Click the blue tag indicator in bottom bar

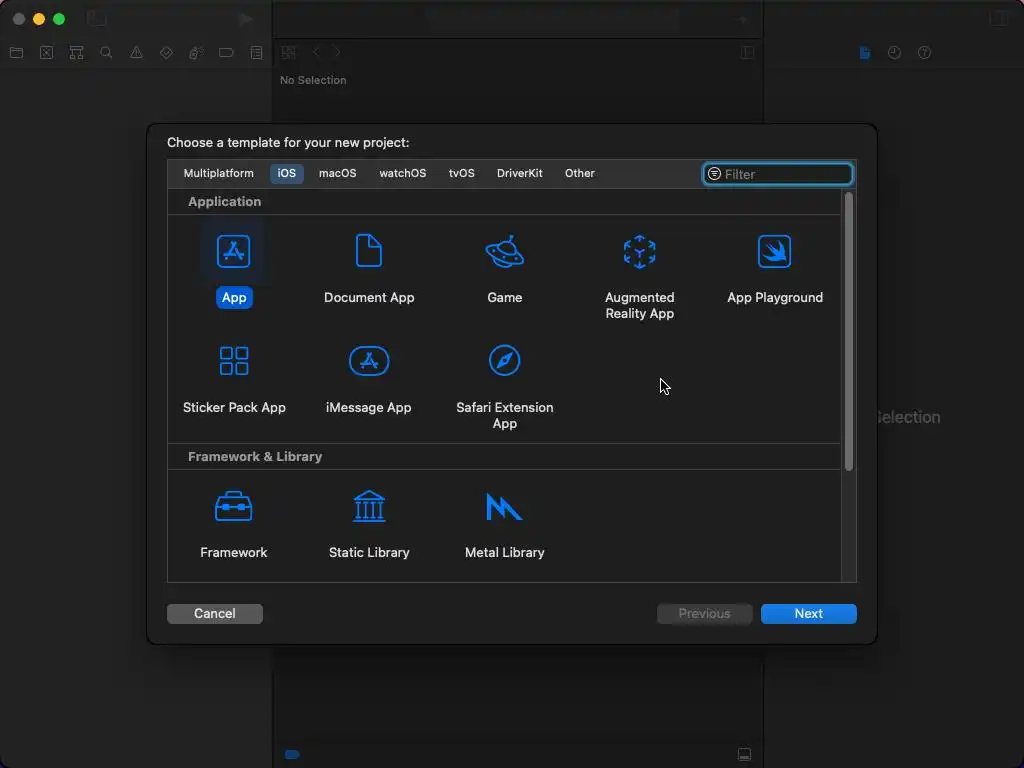[292, 754]
